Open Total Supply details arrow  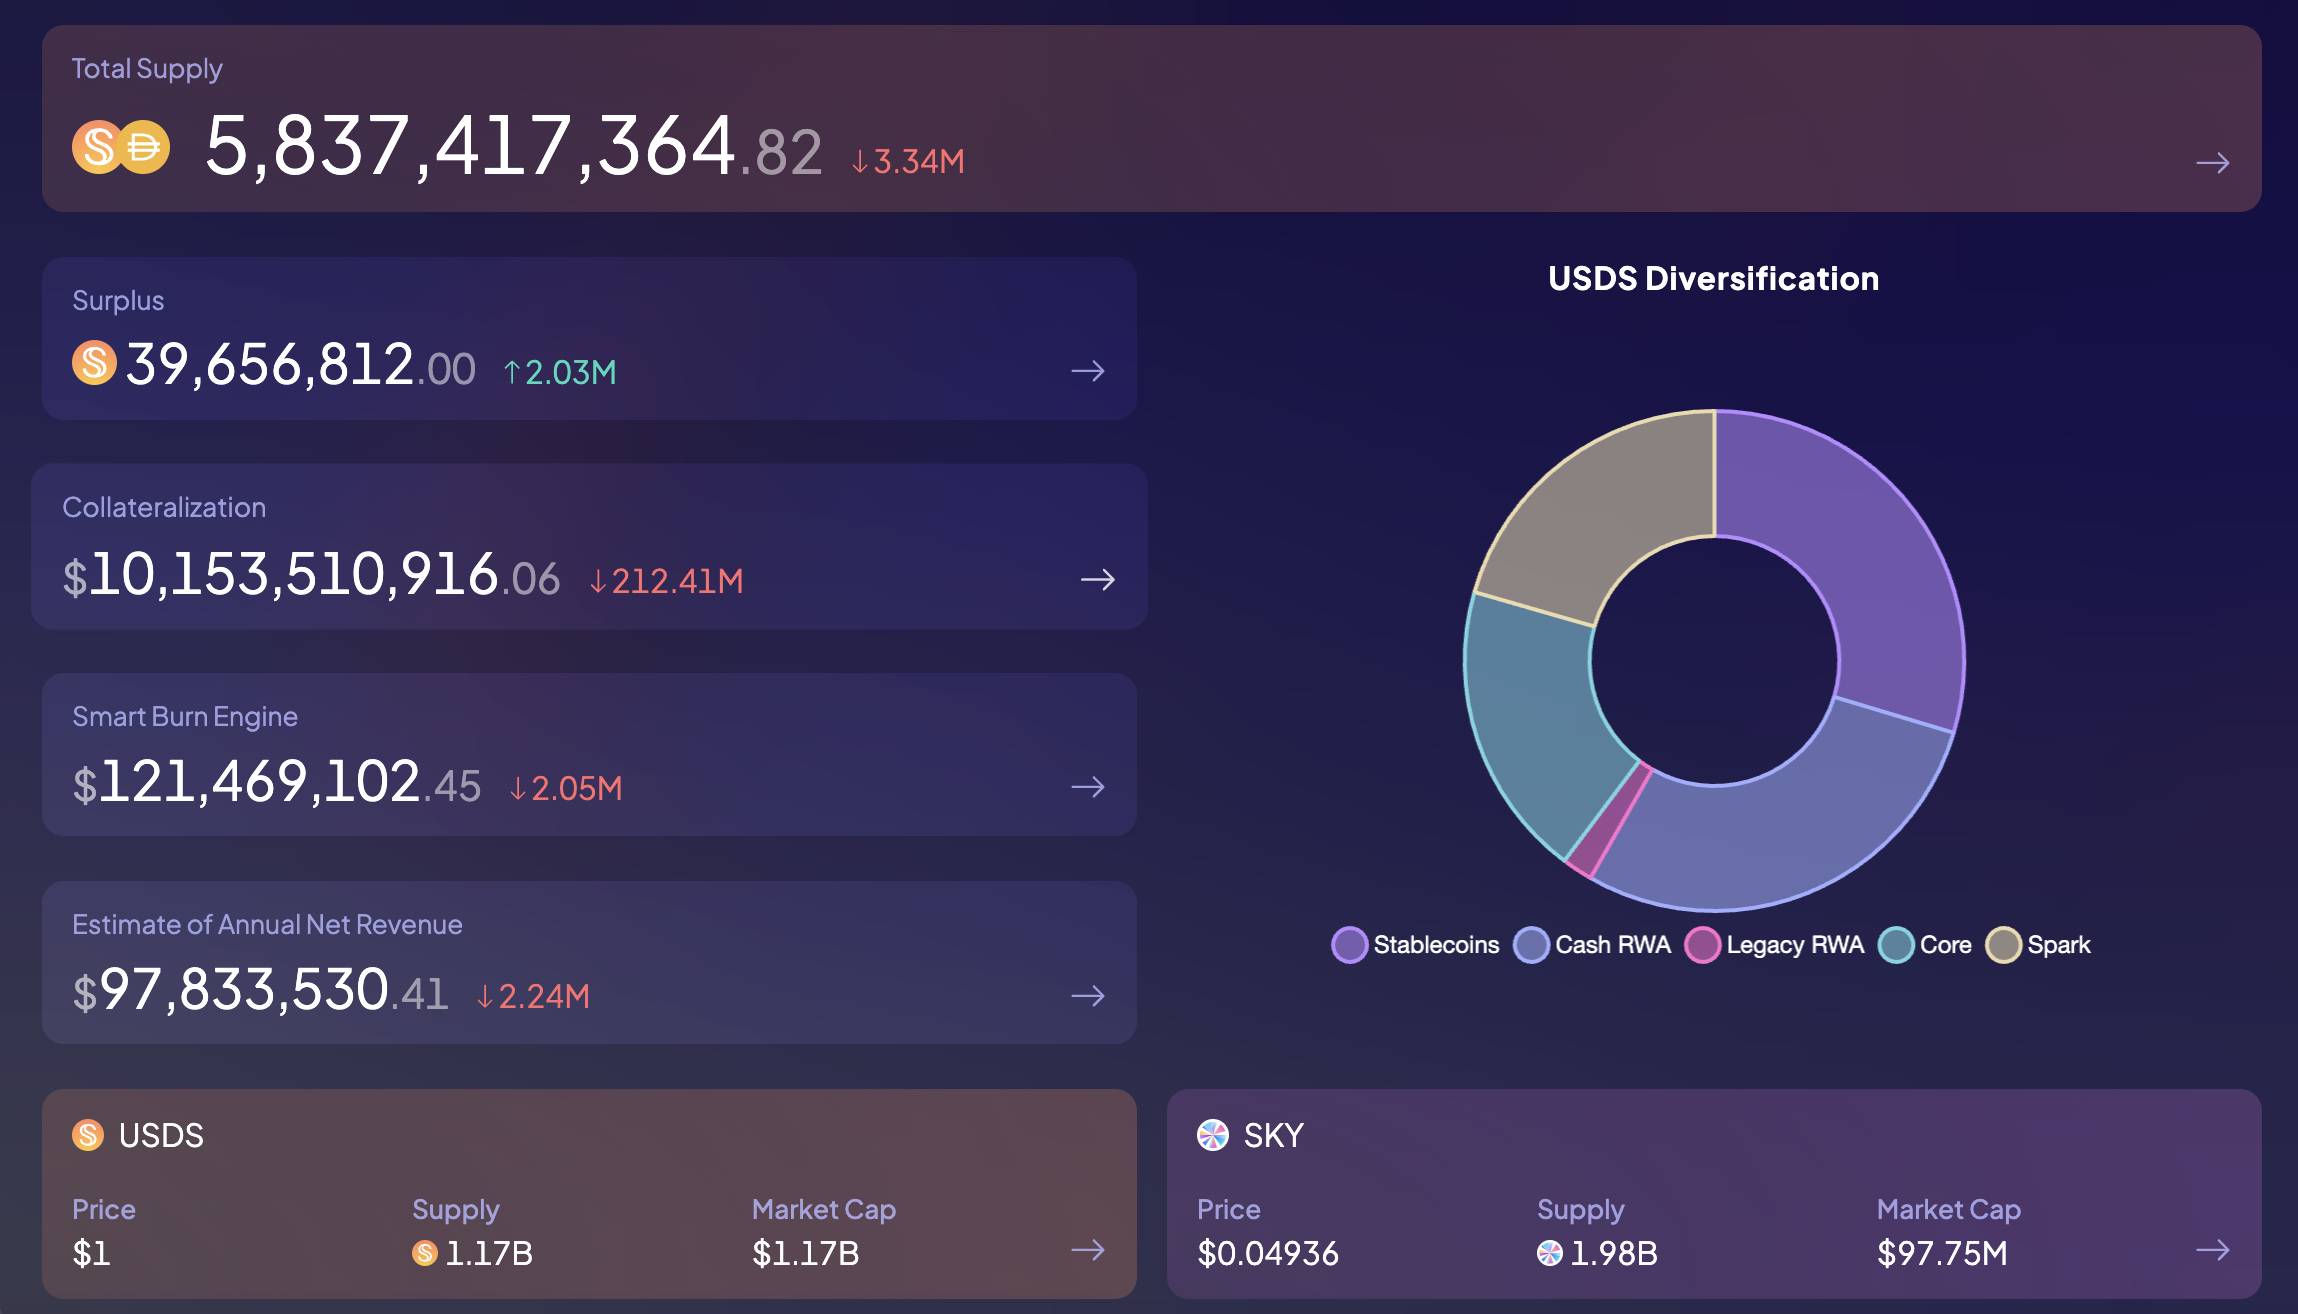(x=2212, y=163)
